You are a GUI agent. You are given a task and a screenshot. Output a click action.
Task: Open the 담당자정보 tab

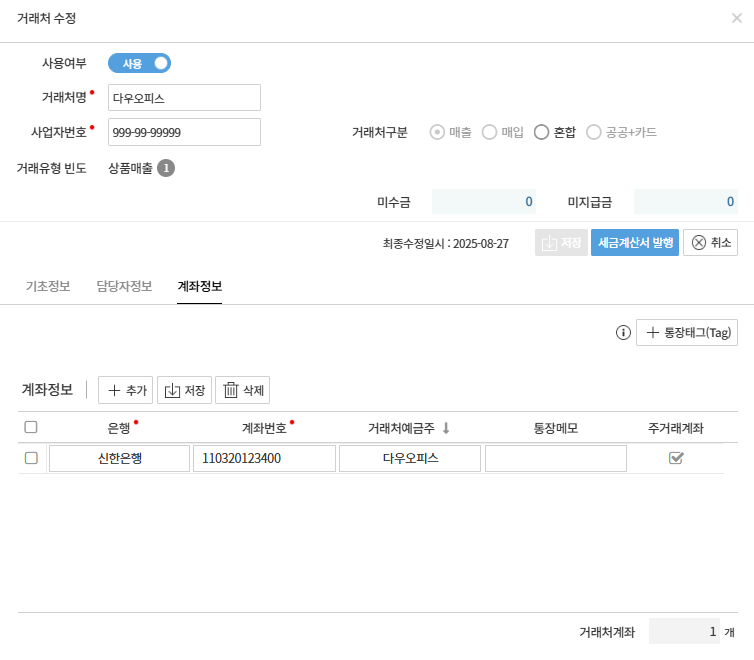click(124, 287)
